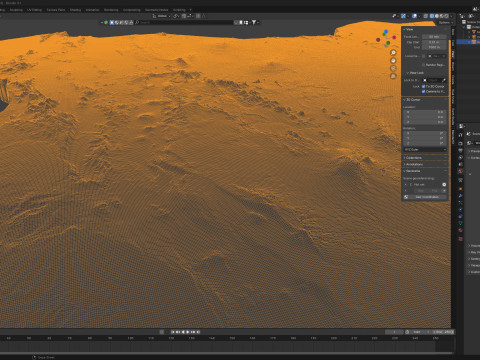Image resolution: width=480 pixels, height=360 pixels.
Task: Add a new workspace with plus tab
Action: pos(190,10)
